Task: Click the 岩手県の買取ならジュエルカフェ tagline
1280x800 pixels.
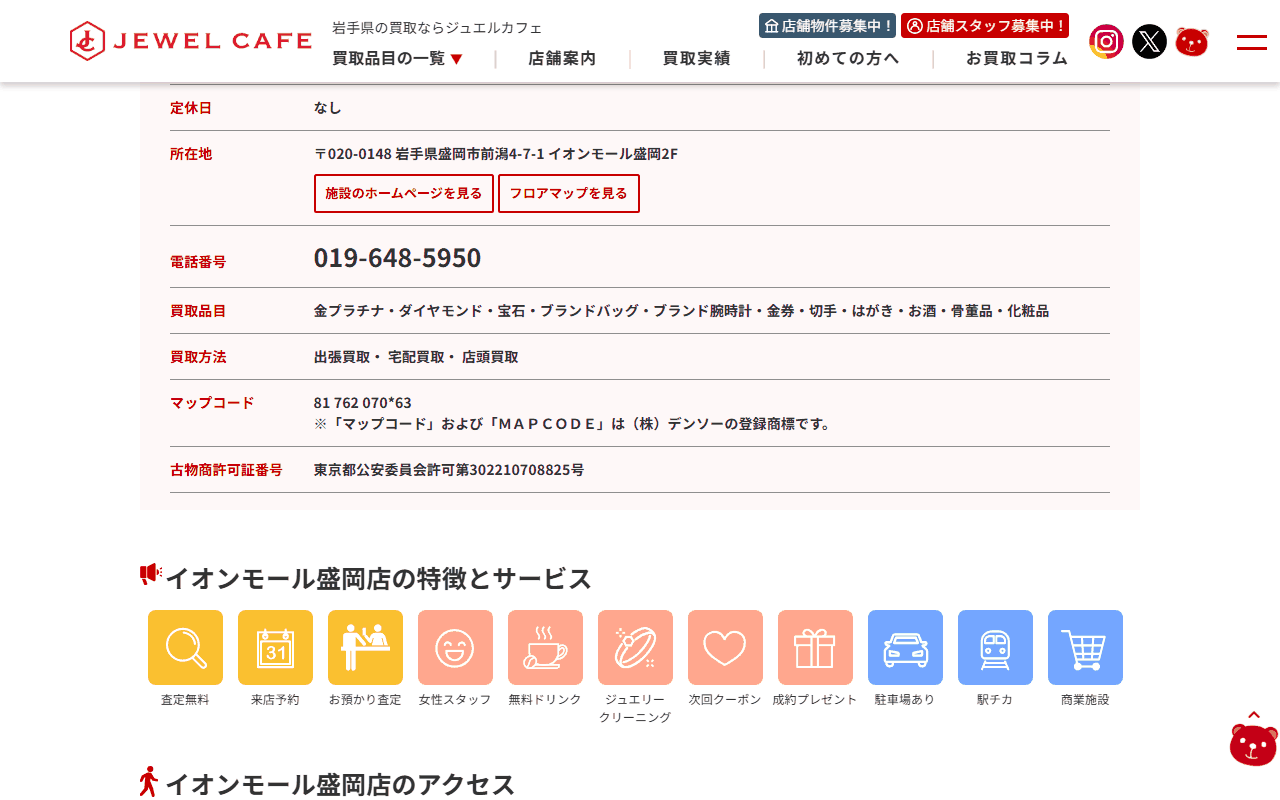Action: (437, 27)
